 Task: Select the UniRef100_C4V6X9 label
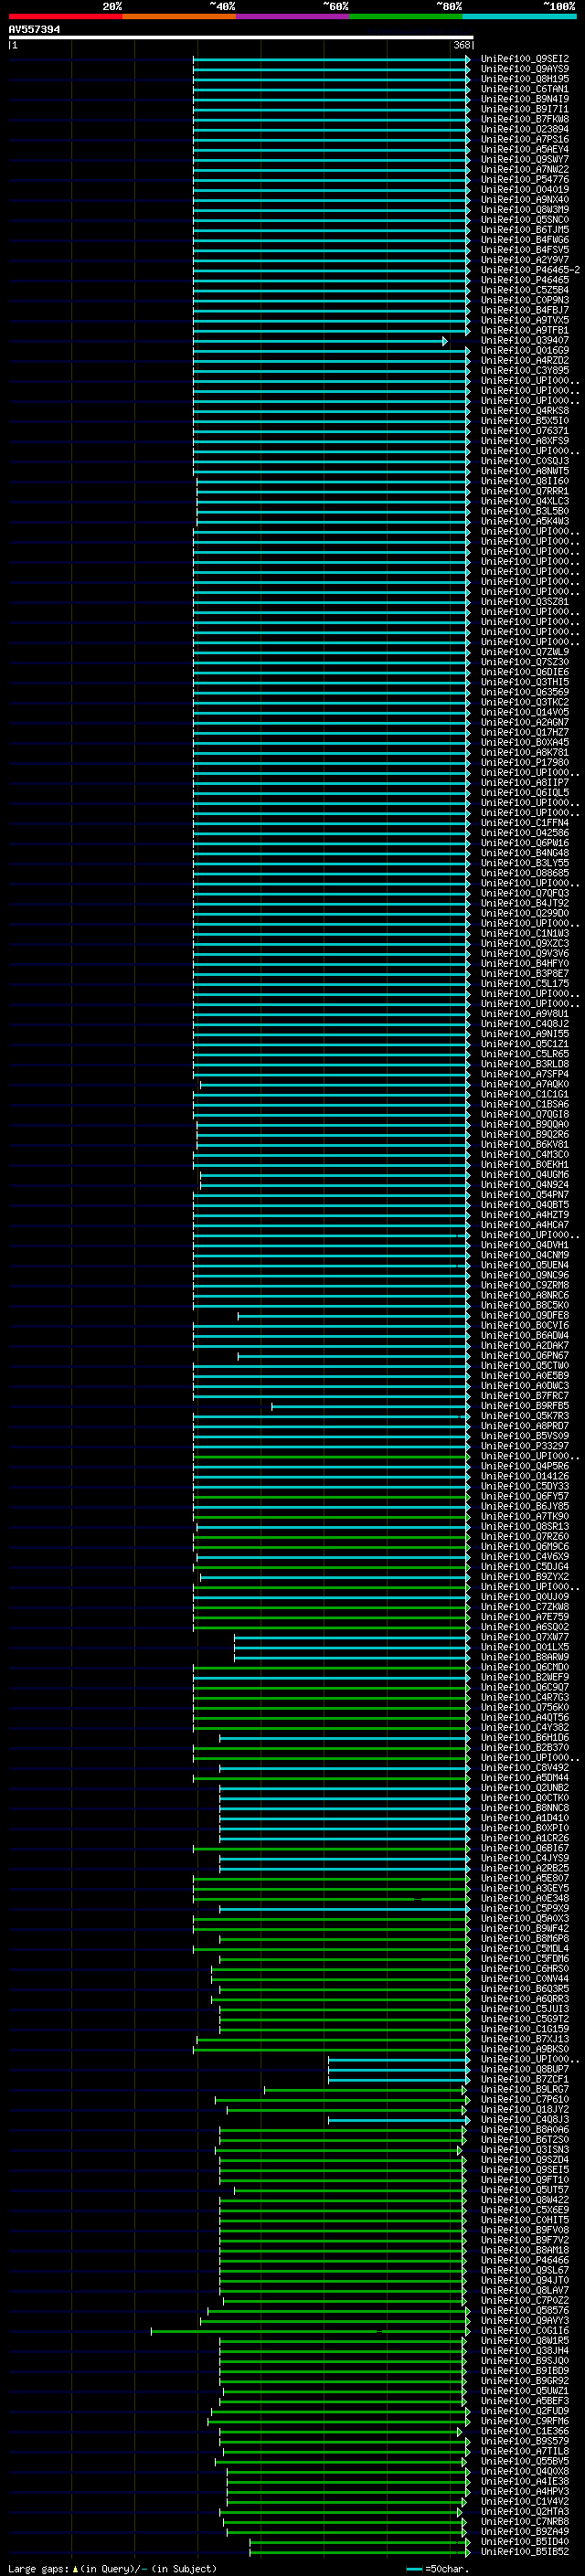coord(525,1557)
